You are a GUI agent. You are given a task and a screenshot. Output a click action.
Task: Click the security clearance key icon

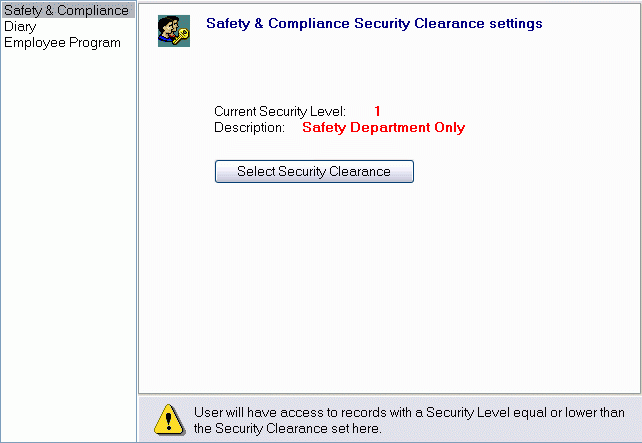pos(173,31)
